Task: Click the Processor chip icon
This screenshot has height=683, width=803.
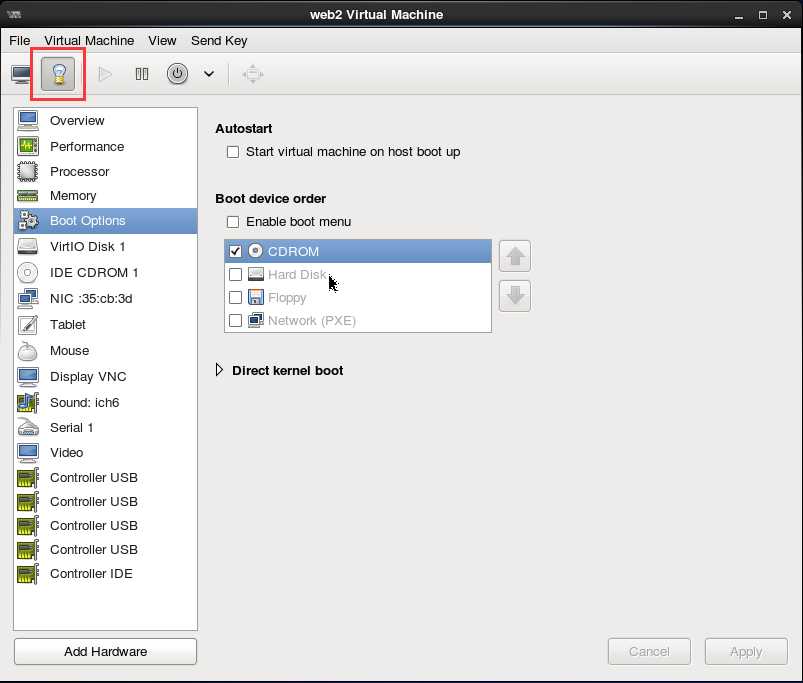Action: pyautogui.click(x=28, y=172)
